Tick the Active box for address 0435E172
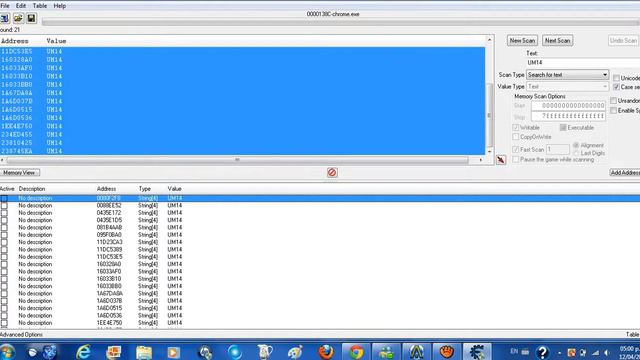This screenshot has height=360, width=640. click(x=4, y=213)
